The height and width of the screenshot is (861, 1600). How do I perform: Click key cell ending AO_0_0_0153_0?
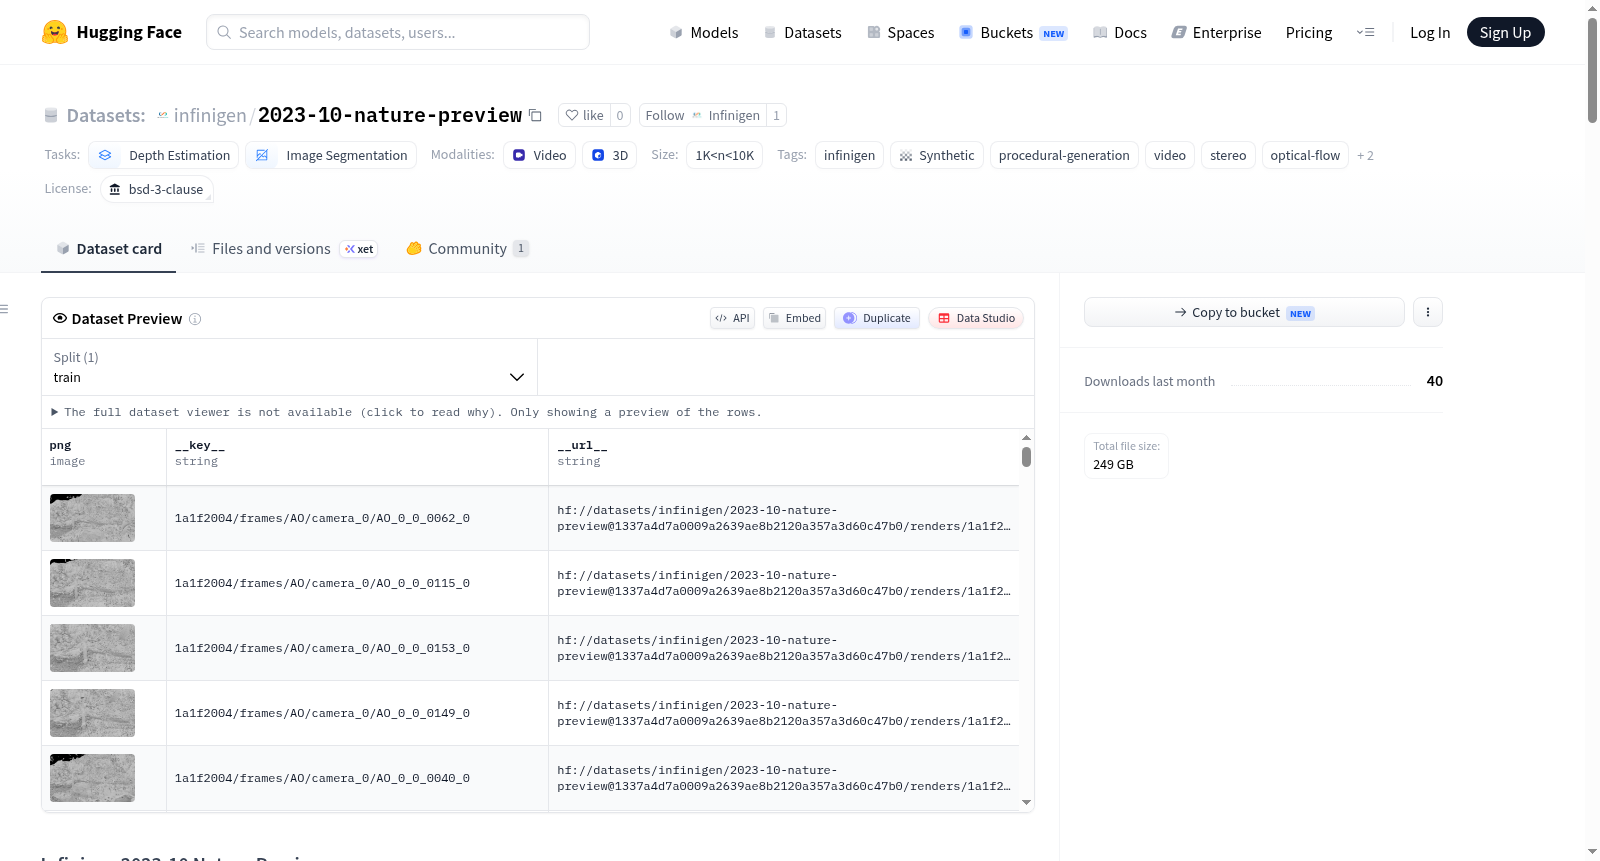pos(358,648)
